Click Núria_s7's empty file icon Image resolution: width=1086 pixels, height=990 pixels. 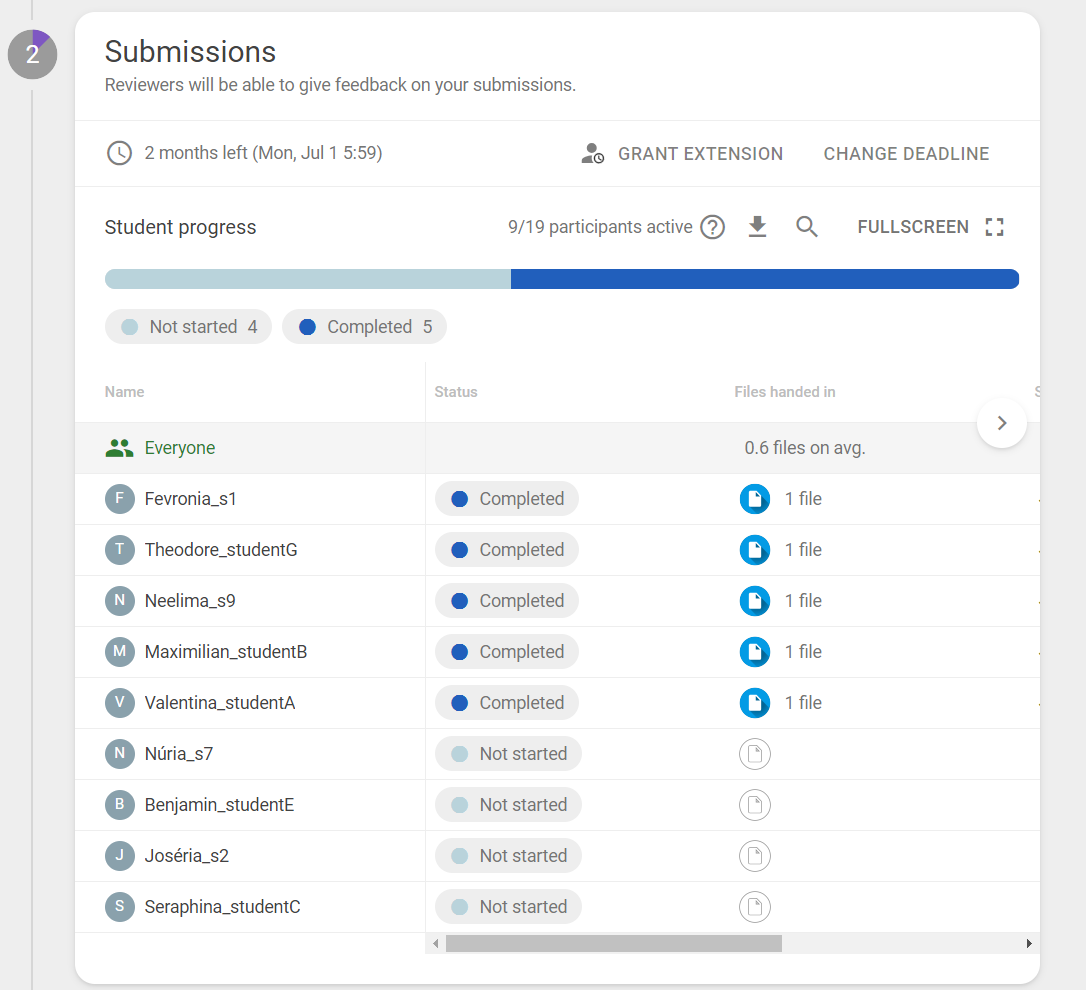coord(755,754)
